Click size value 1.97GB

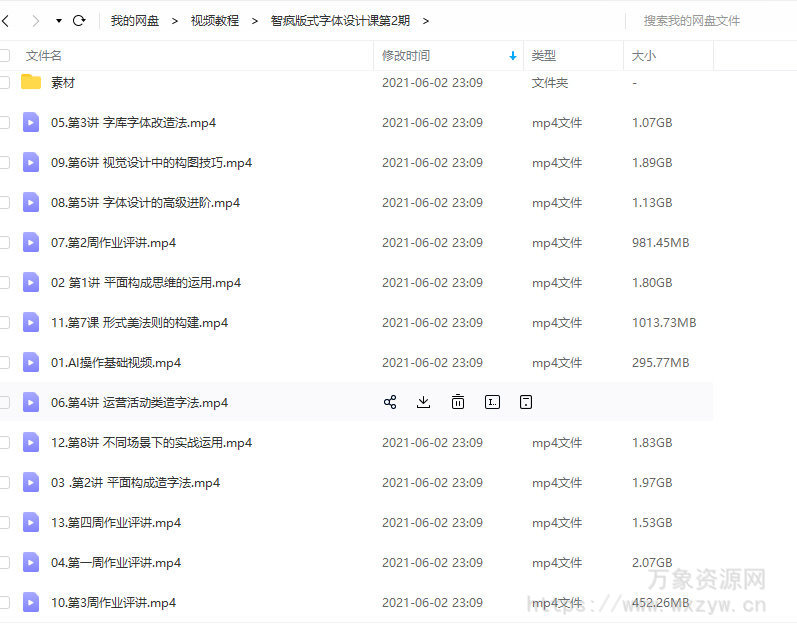click(652, 482)
